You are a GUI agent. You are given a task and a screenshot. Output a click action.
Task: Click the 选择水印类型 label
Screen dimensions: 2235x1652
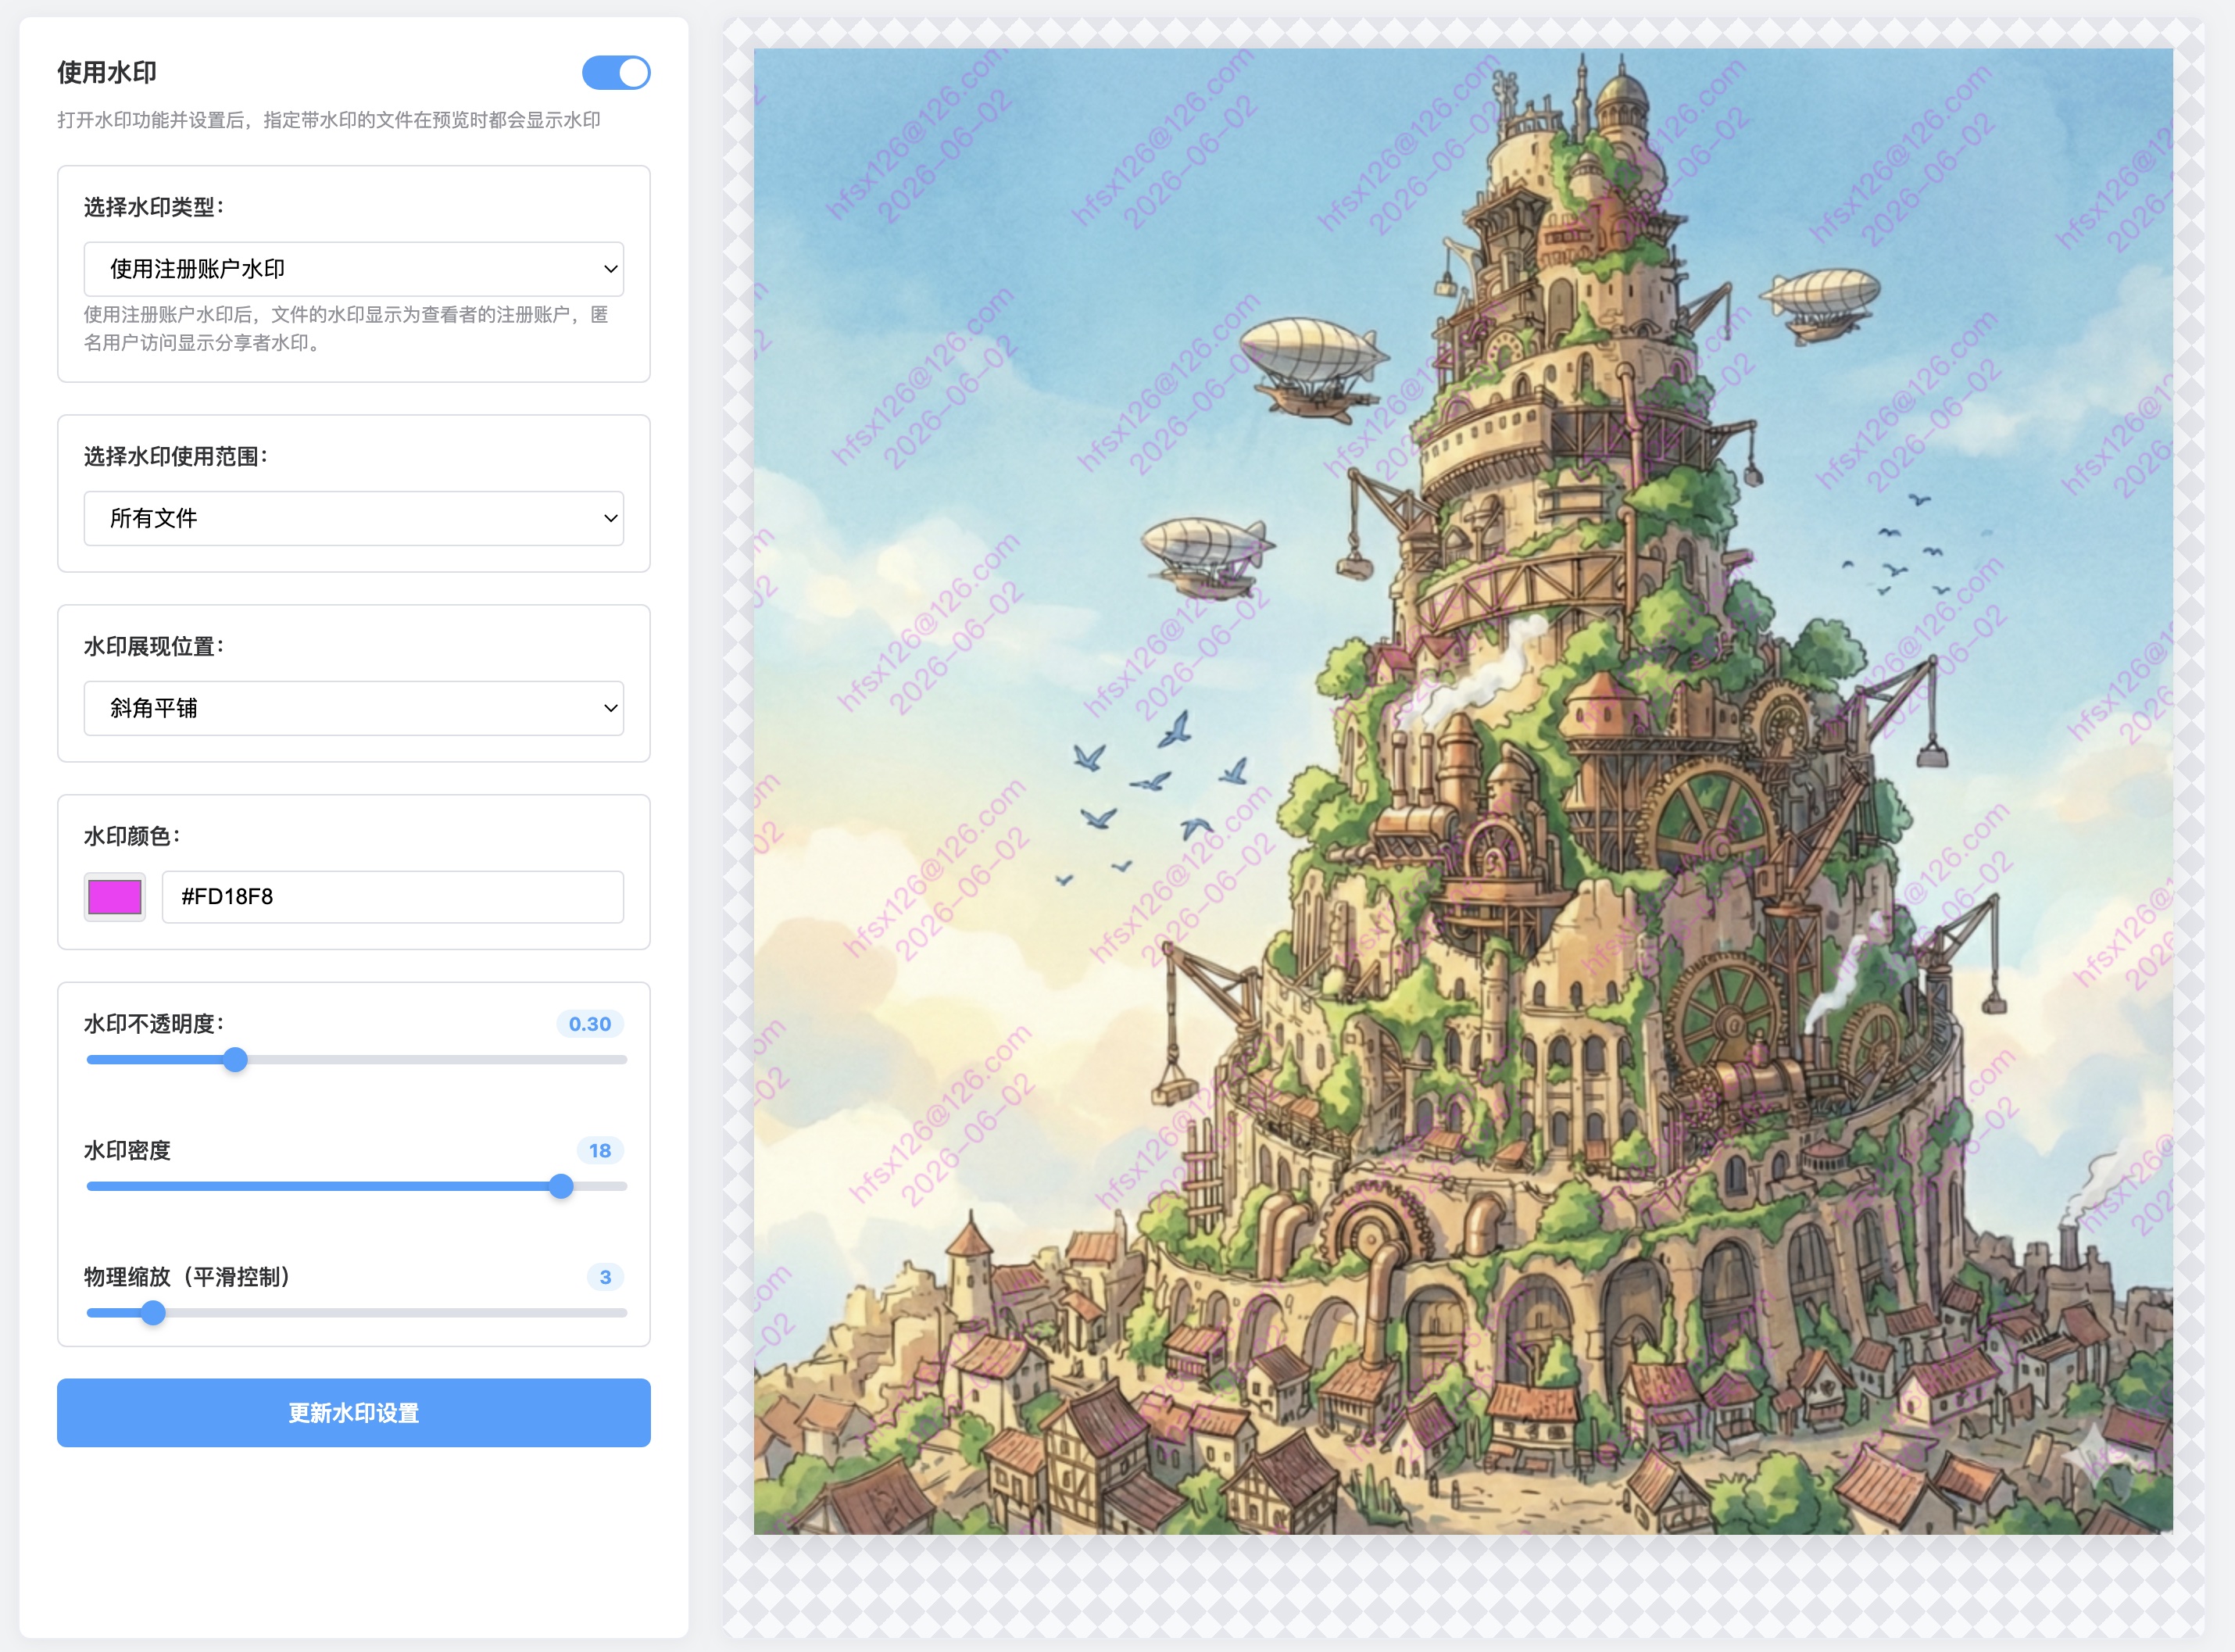click(155, 207)
